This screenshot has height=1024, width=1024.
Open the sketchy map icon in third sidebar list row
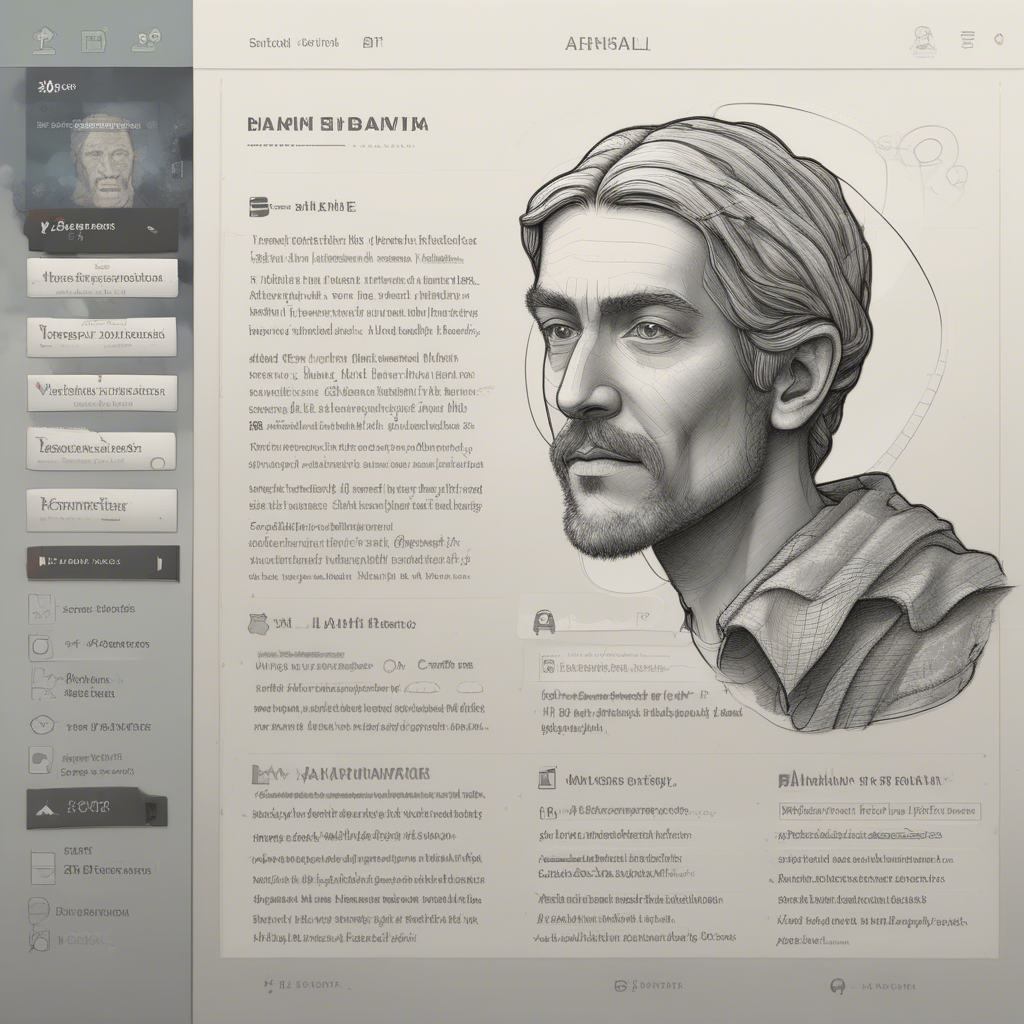[x=43, y=684]
